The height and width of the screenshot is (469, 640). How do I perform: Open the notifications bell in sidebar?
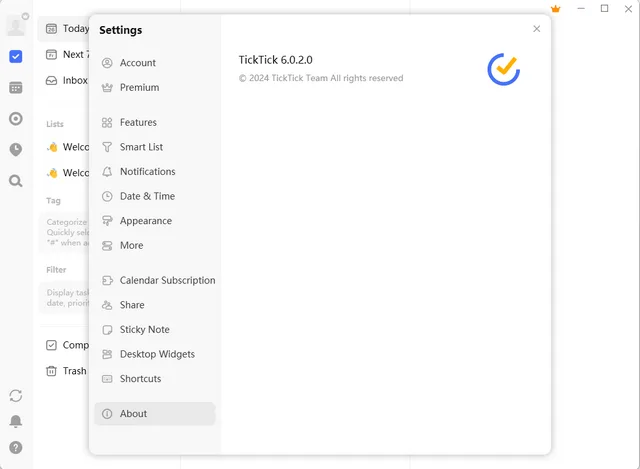pos(16,421)
